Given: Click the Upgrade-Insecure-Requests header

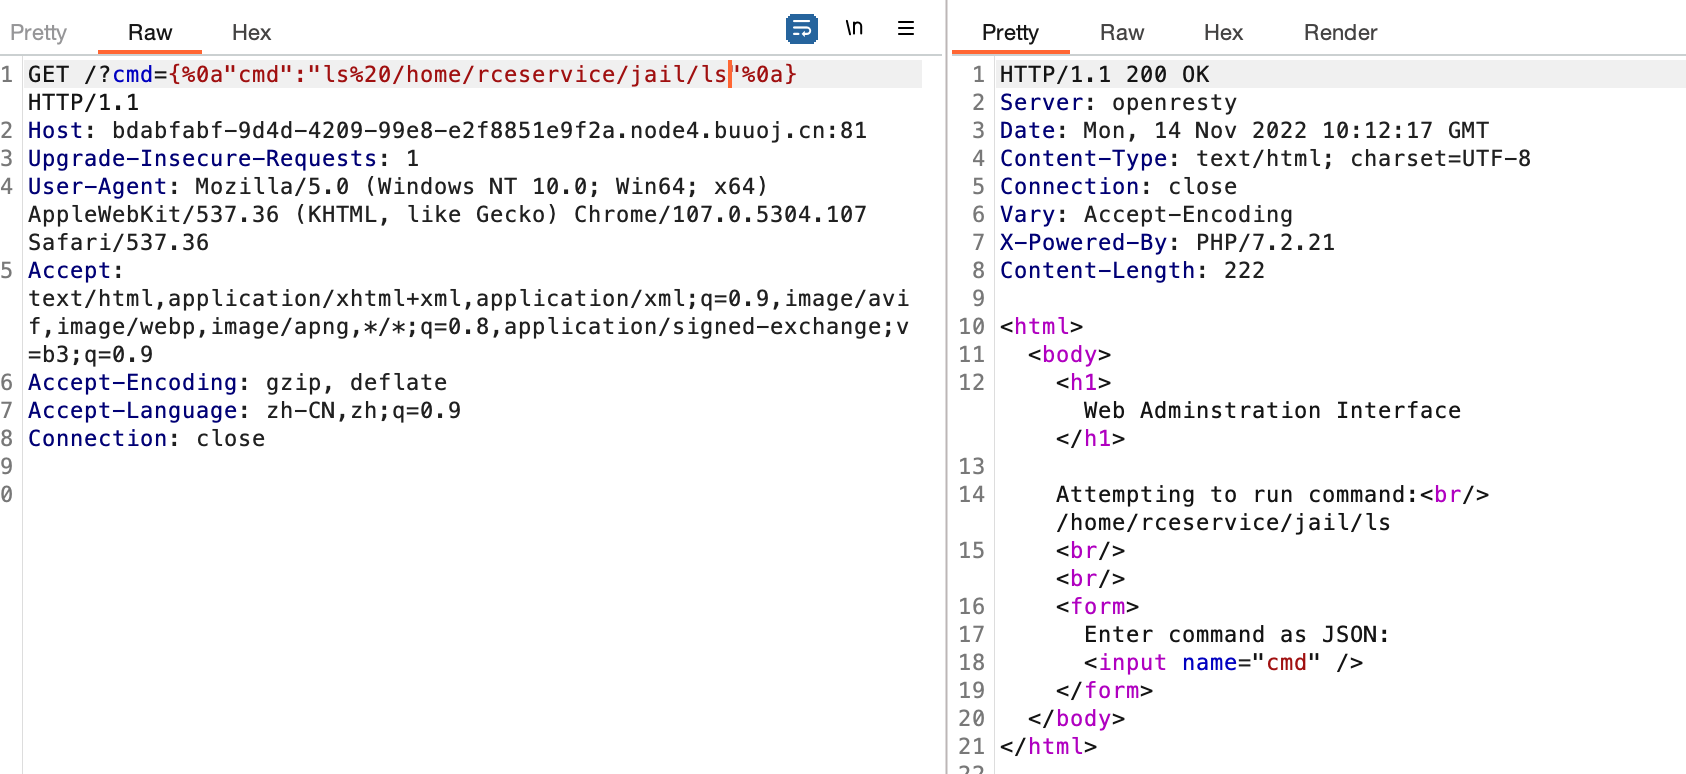Looking at the screenshot, I should [x=223, y=158].
